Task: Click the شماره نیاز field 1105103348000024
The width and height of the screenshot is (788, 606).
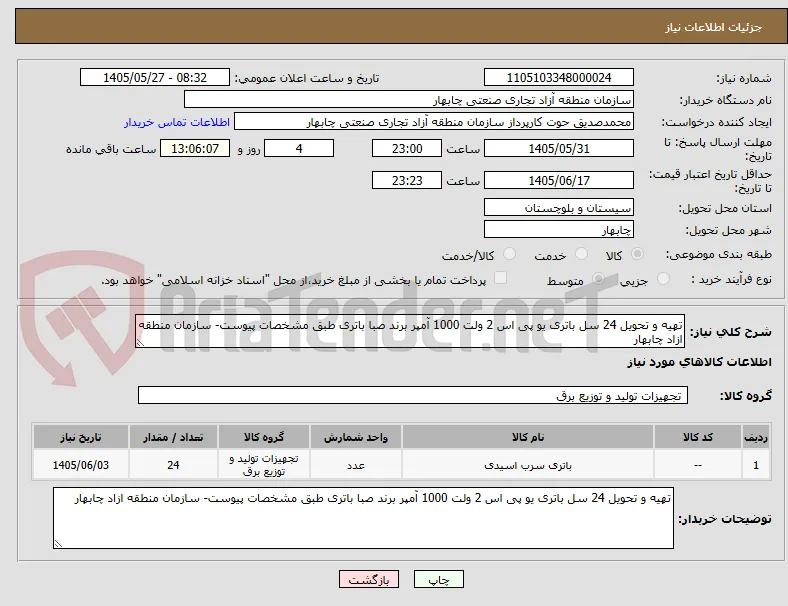Action: 559,77
